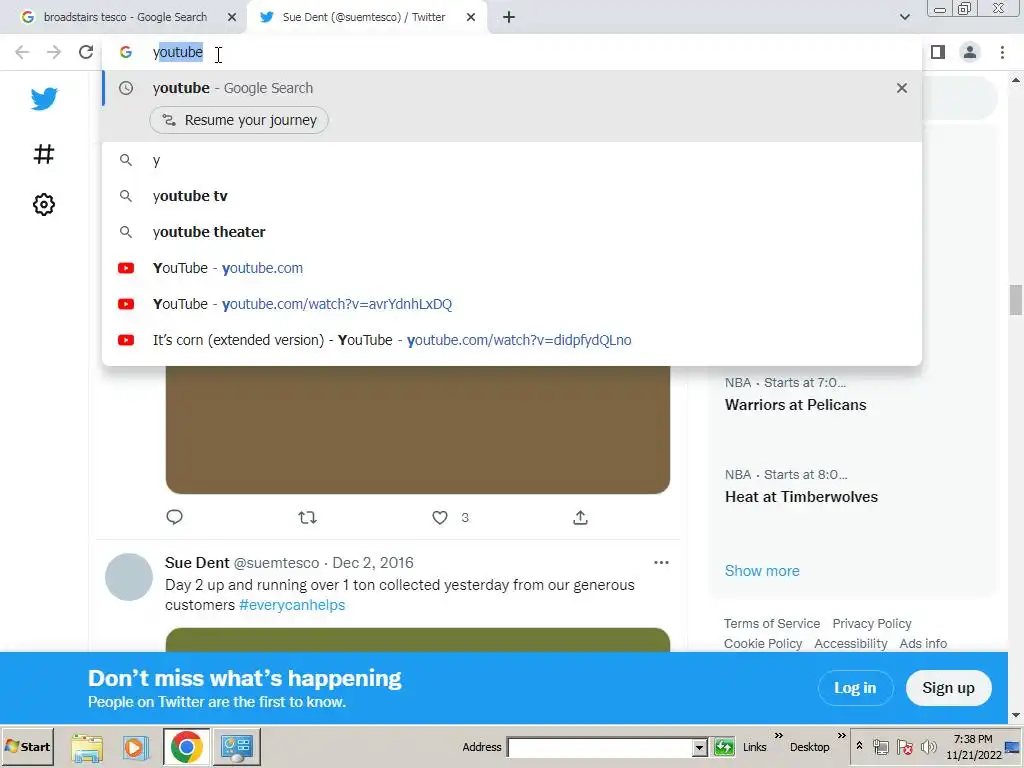Open the tab search chevron in title bar

(x=904, y=17)
